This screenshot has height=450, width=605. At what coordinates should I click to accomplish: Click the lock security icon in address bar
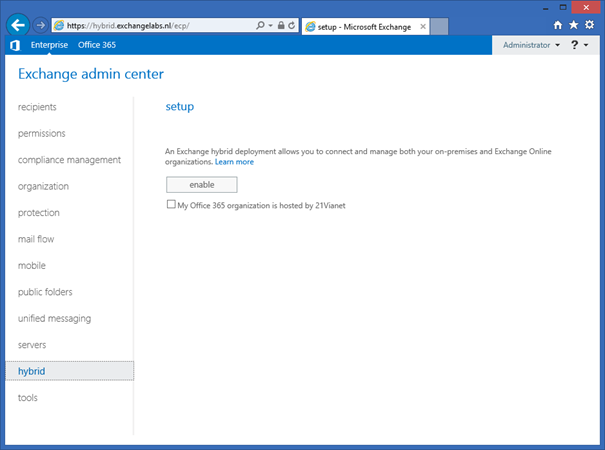tap(279, 24)
